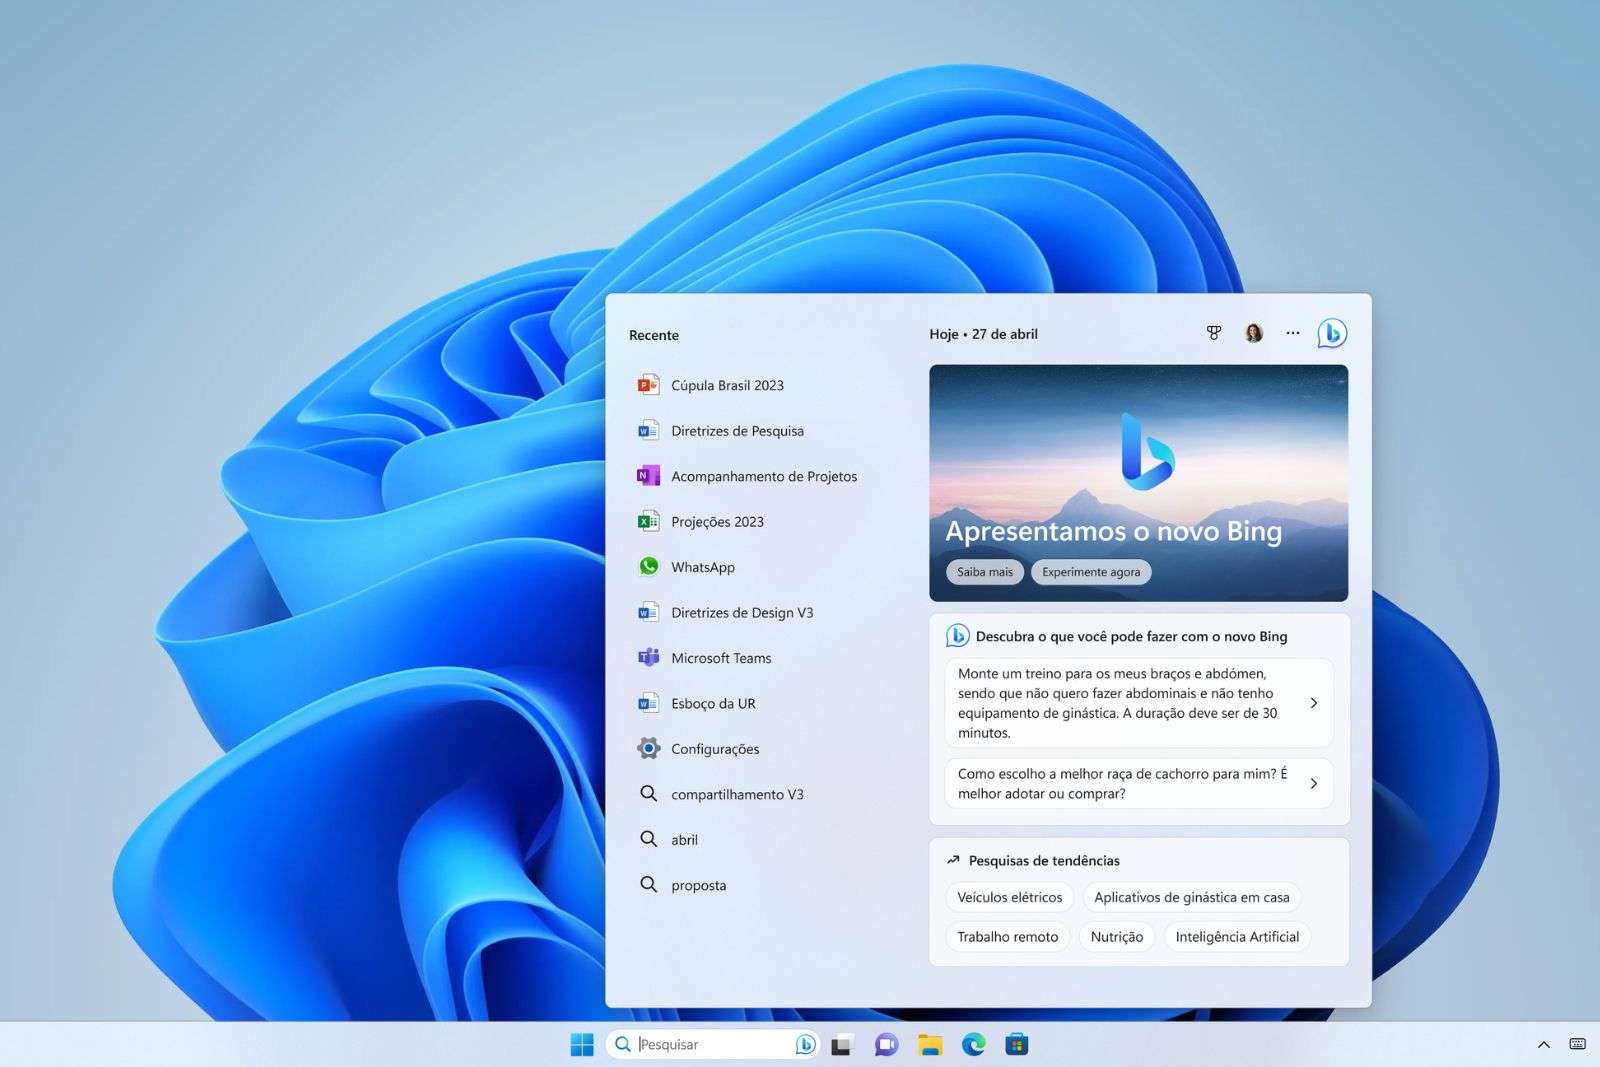Open the Projeções 2023 Excel spreadsheet

click(x=718, y=521)
